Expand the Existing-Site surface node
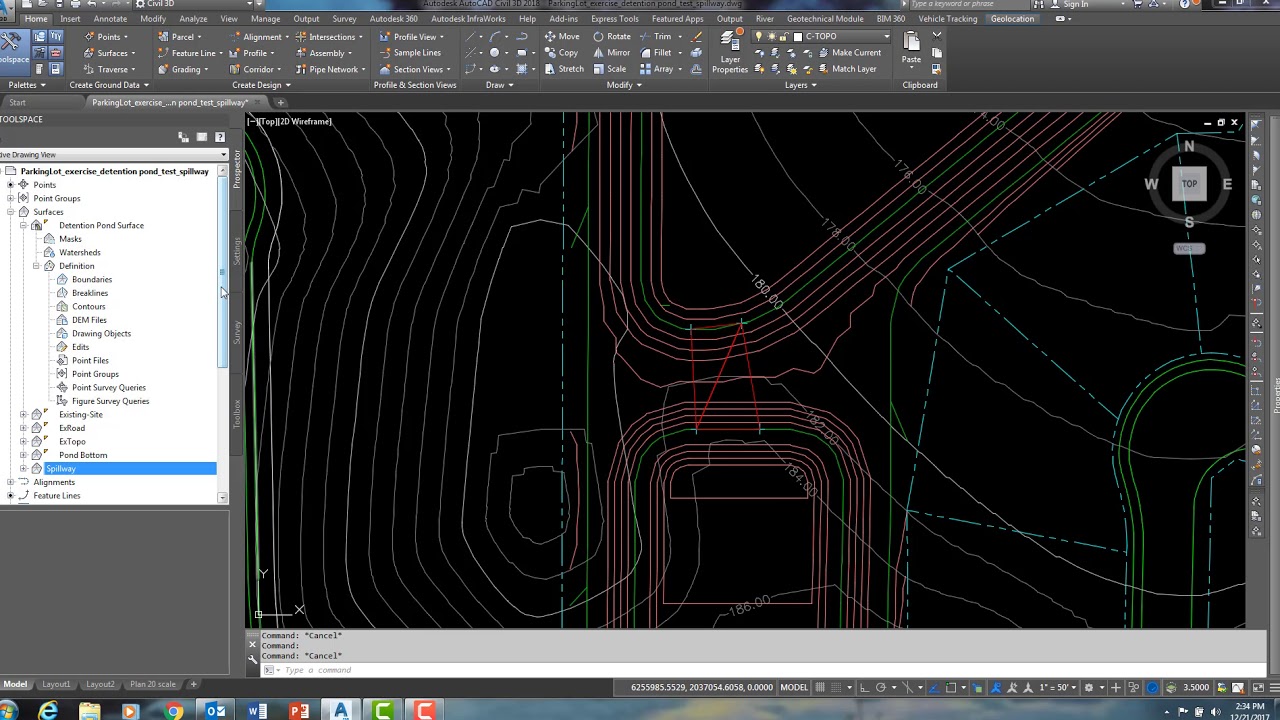The height and width of the screenshot is (720, 1280). click(x=23, y=414)
